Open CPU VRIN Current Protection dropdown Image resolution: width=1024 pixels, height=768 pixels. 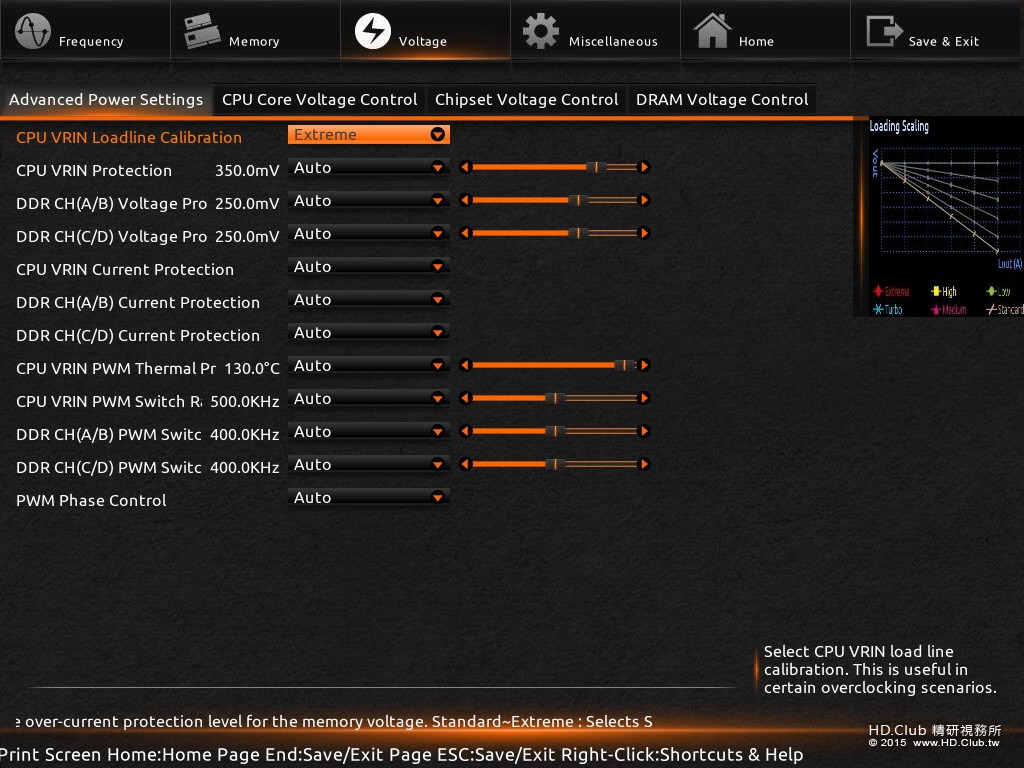coord(368,266)
